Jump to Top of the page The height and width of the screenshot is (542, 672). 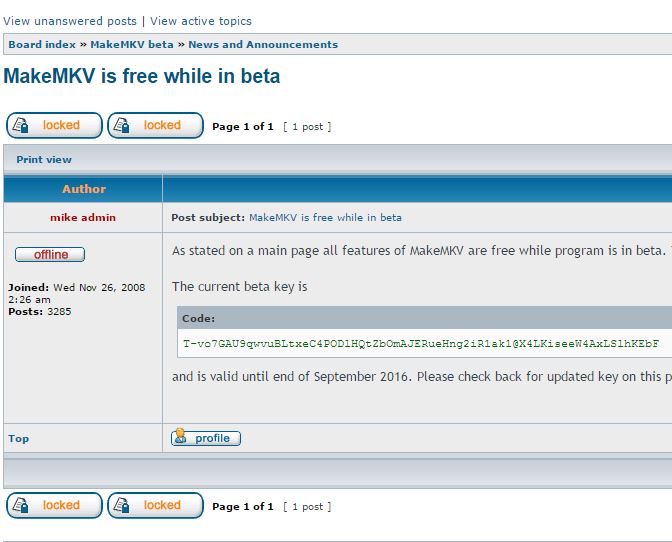click(x=19, y=439)
